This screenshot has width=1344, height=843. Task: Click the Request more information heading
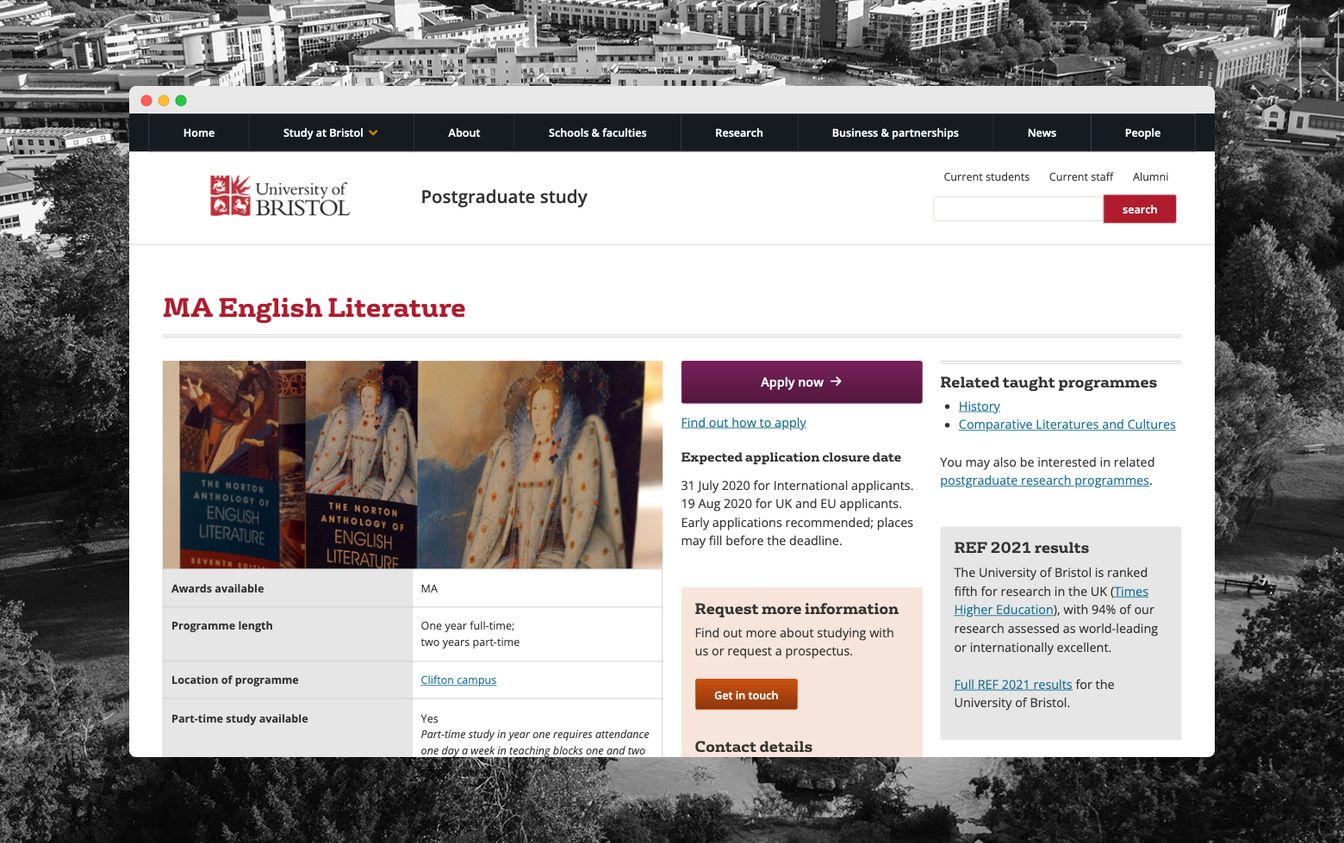(x=796, y=609)
